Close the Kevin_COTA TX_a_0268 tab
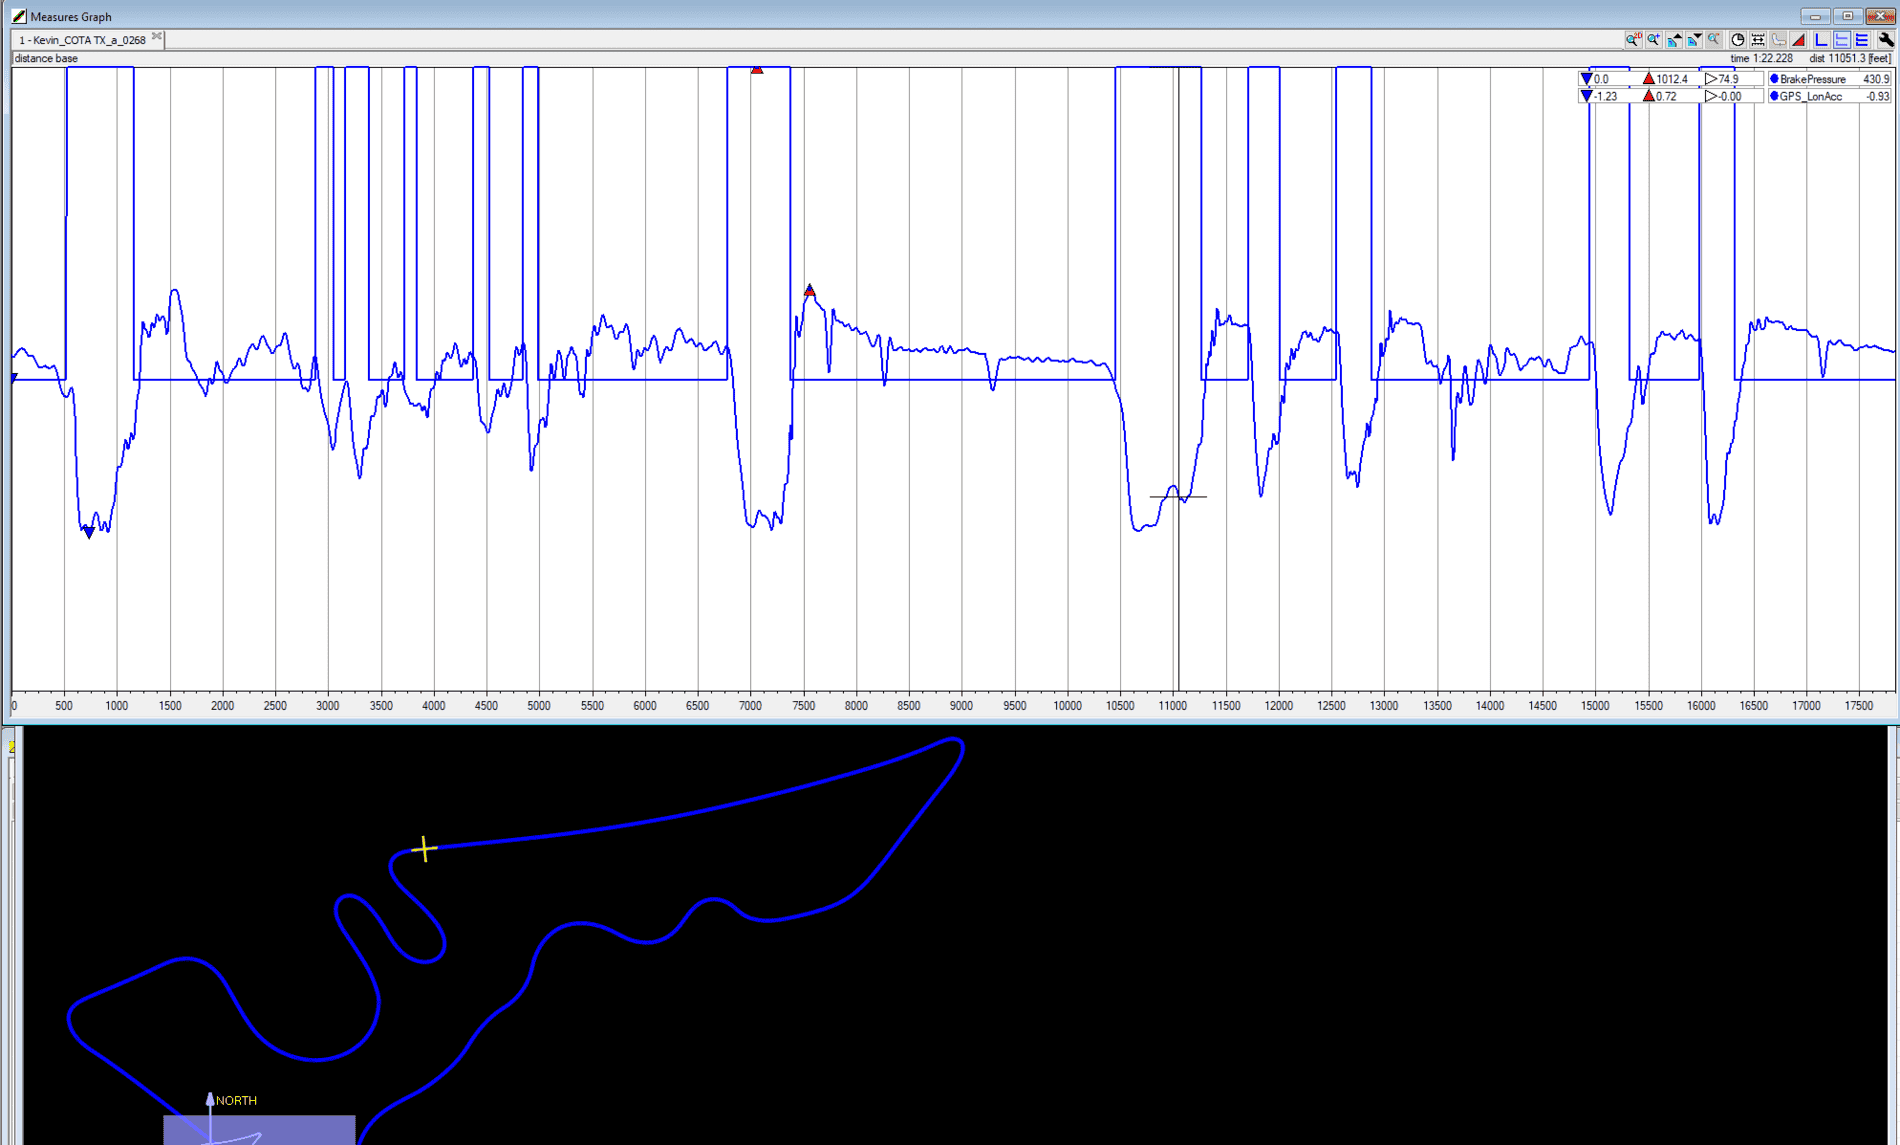Screen dimensions: 1900x1145 point(157,37)
